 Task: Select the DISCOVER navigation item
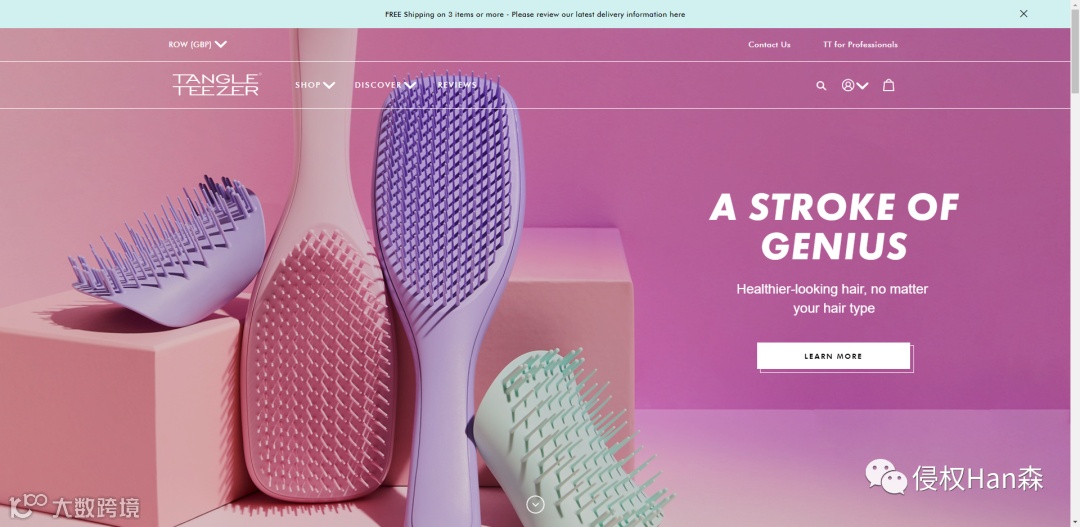point(378,85)
